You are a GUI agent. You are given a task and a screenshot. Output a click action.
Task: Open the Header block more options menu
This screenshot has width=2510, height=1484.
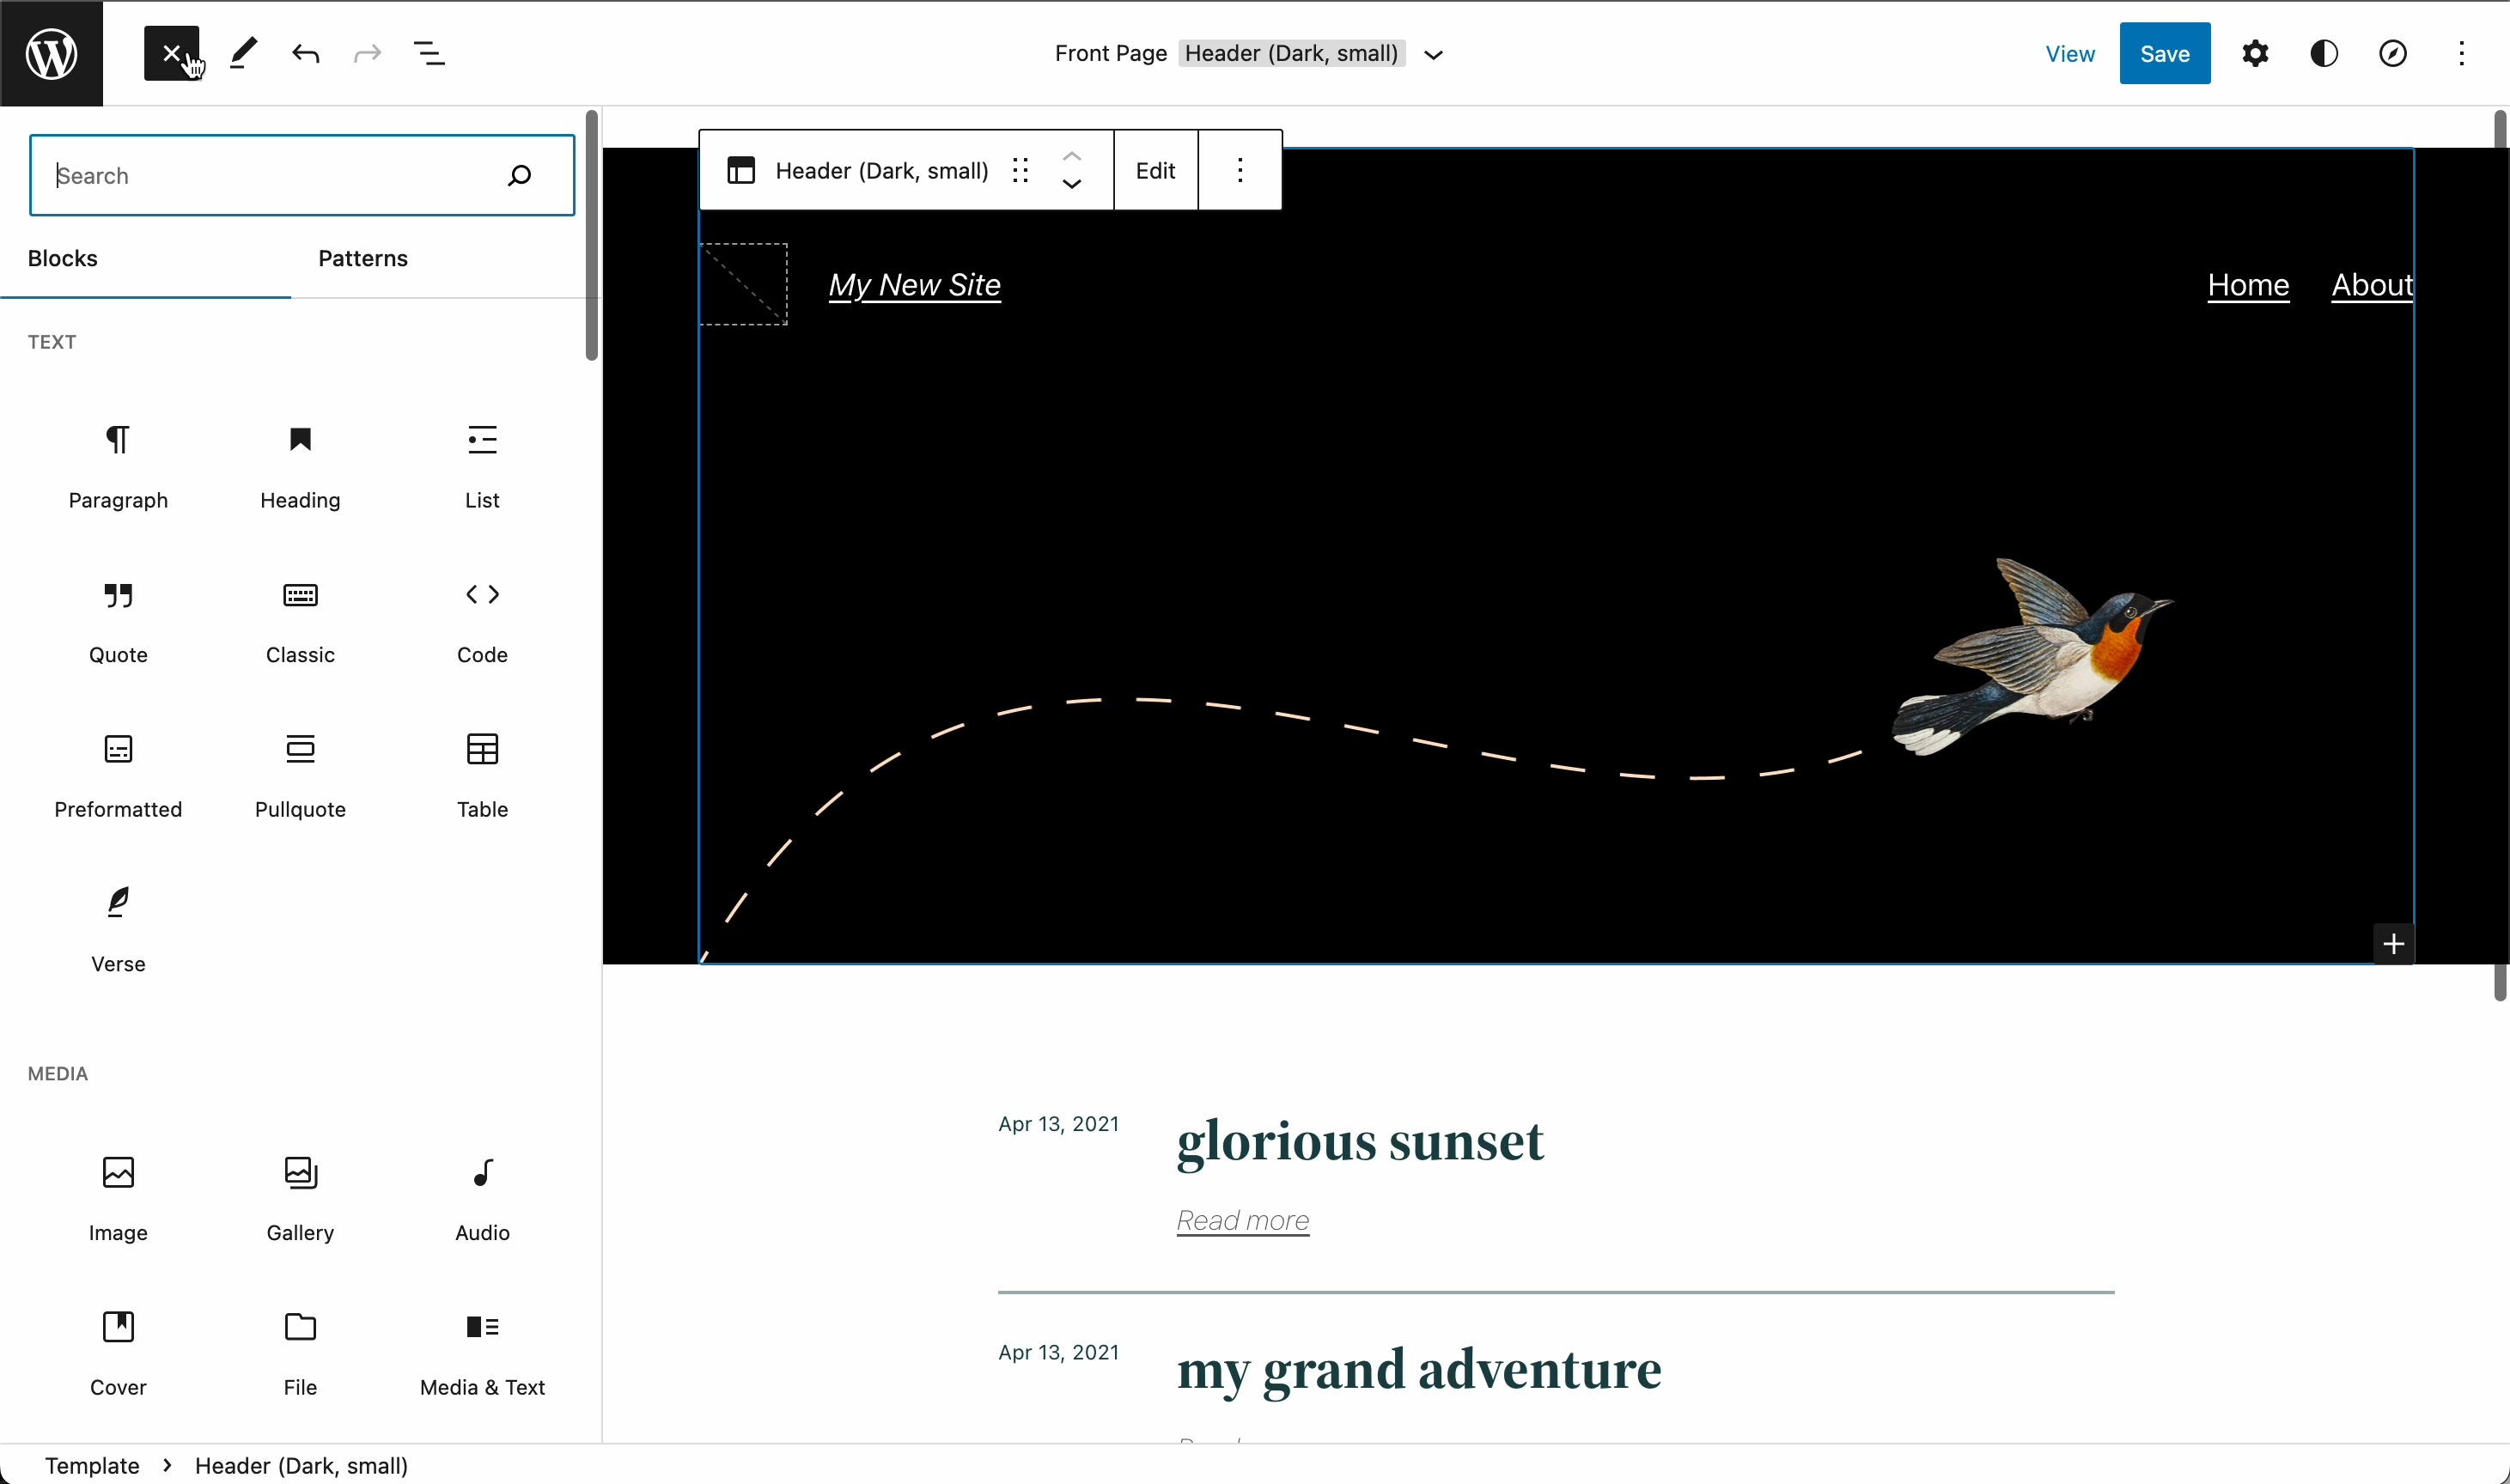point(1240,169)
